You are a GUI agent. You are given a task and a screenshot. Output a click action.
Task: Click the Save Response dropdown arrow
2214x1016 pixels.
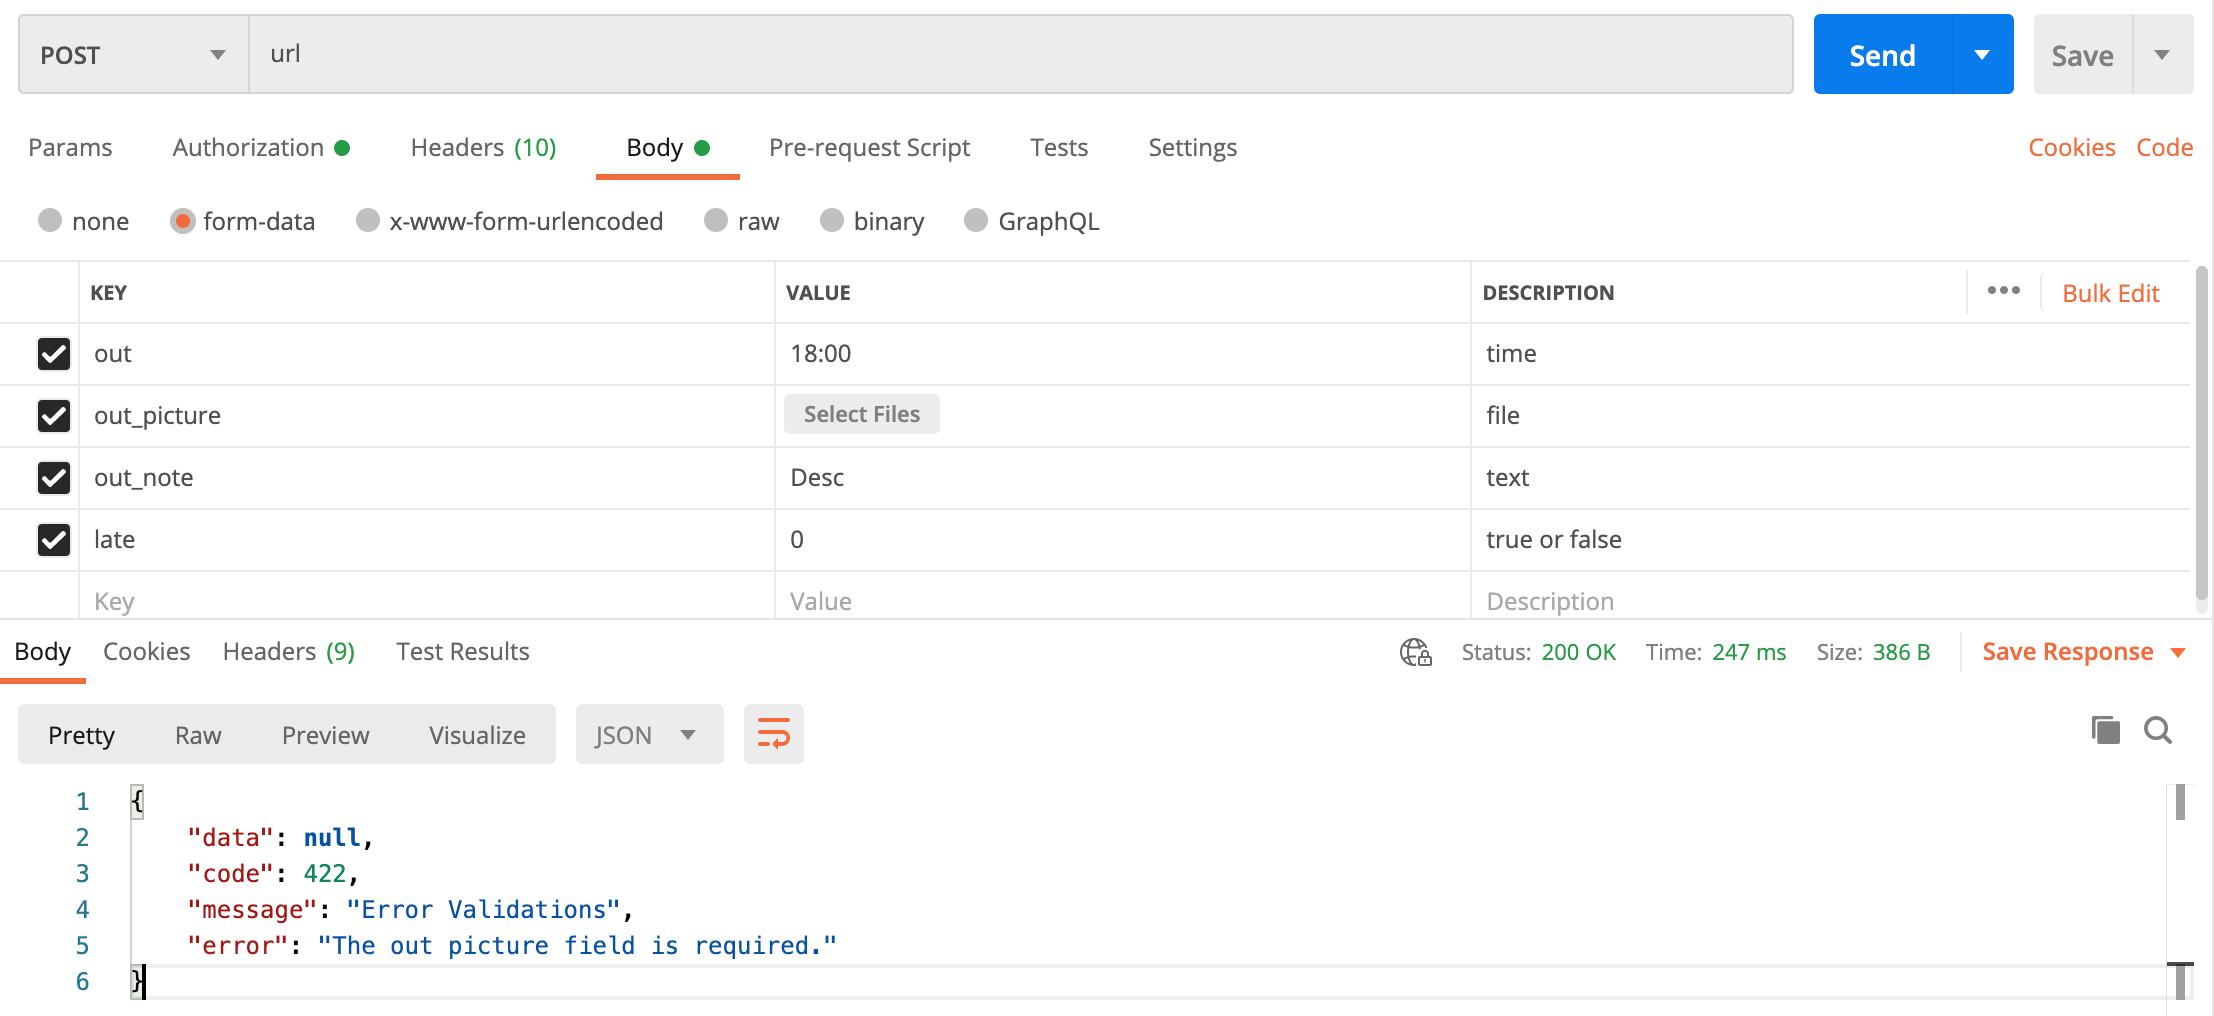[x=2179, y=652]
